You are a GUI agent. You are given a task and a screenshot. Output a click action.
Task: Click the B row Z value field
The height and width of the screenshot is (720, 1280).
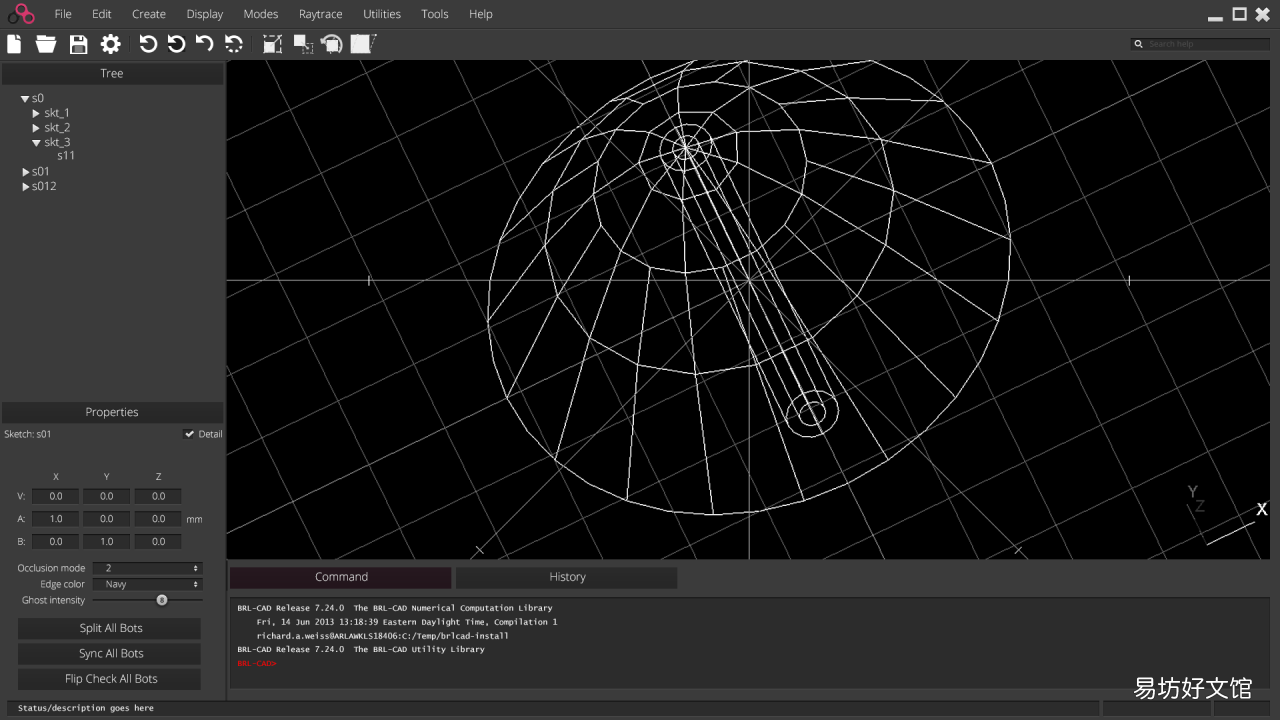pyautogui.click(x=158, y=541)
